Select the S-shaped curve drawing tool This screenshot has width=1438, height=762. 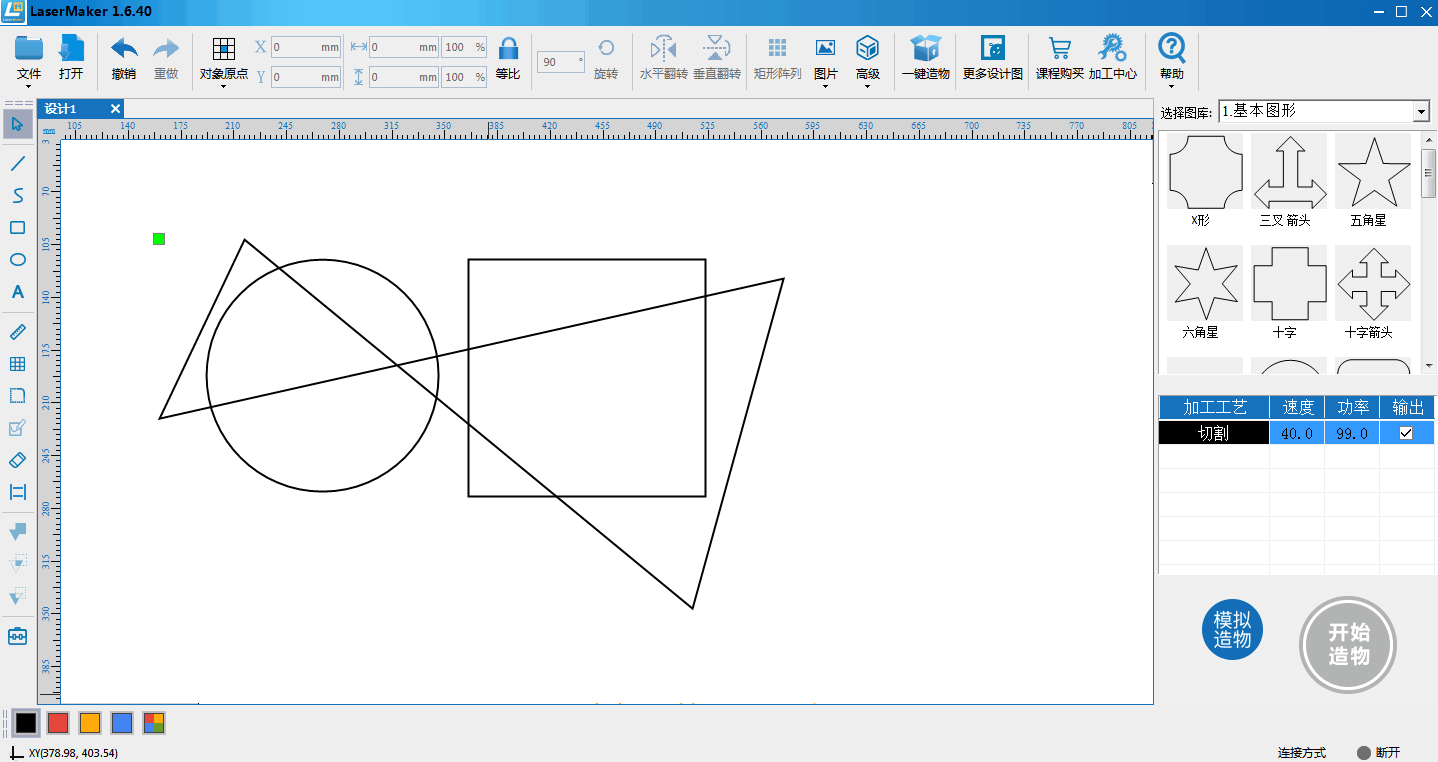[x=17, y=195]
